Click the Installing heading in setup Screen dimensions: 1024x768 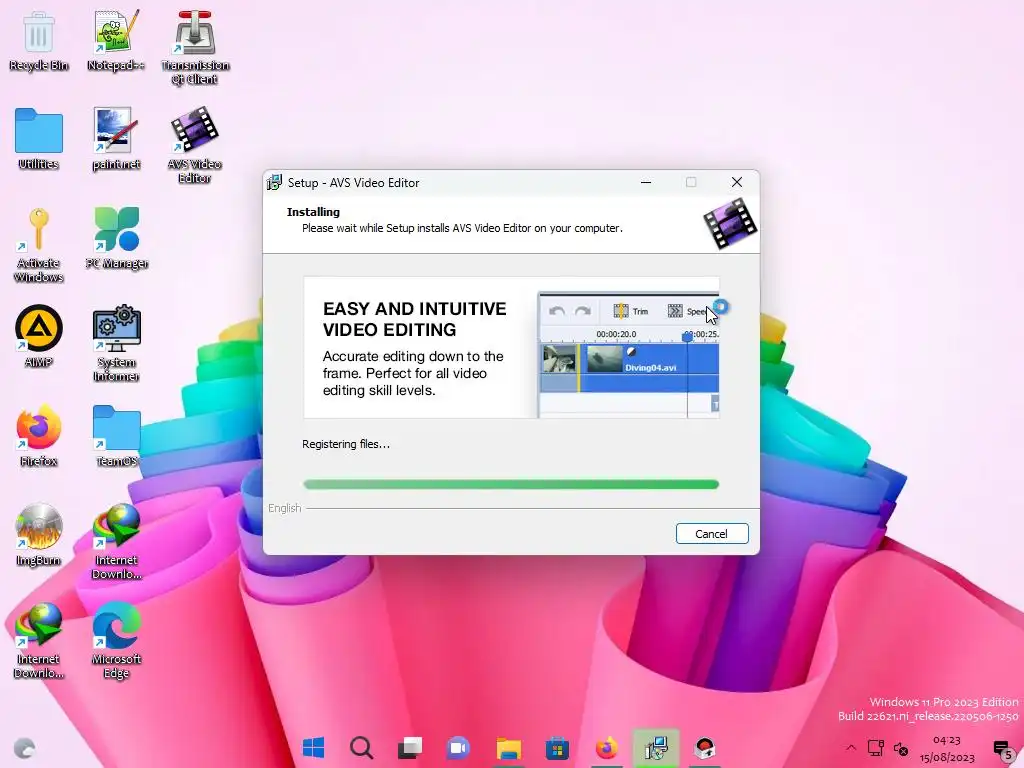pos(313,212)
